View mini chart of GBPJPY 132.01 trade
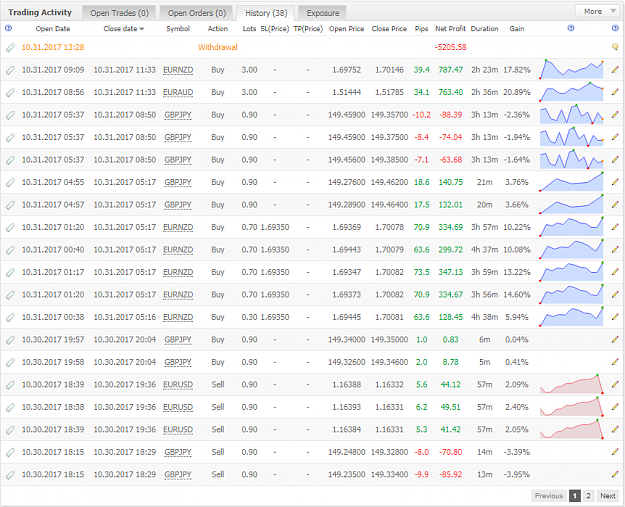 [571, 204]
